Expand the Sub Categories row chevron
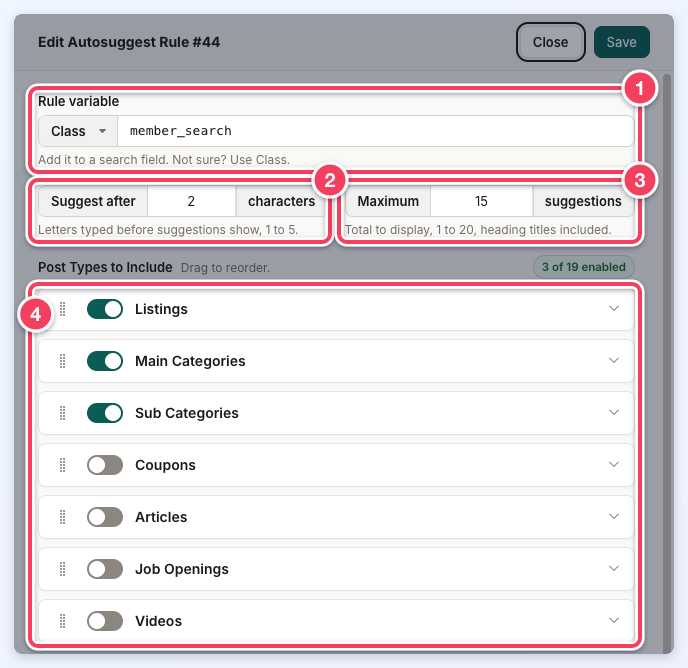 (614, 413)
